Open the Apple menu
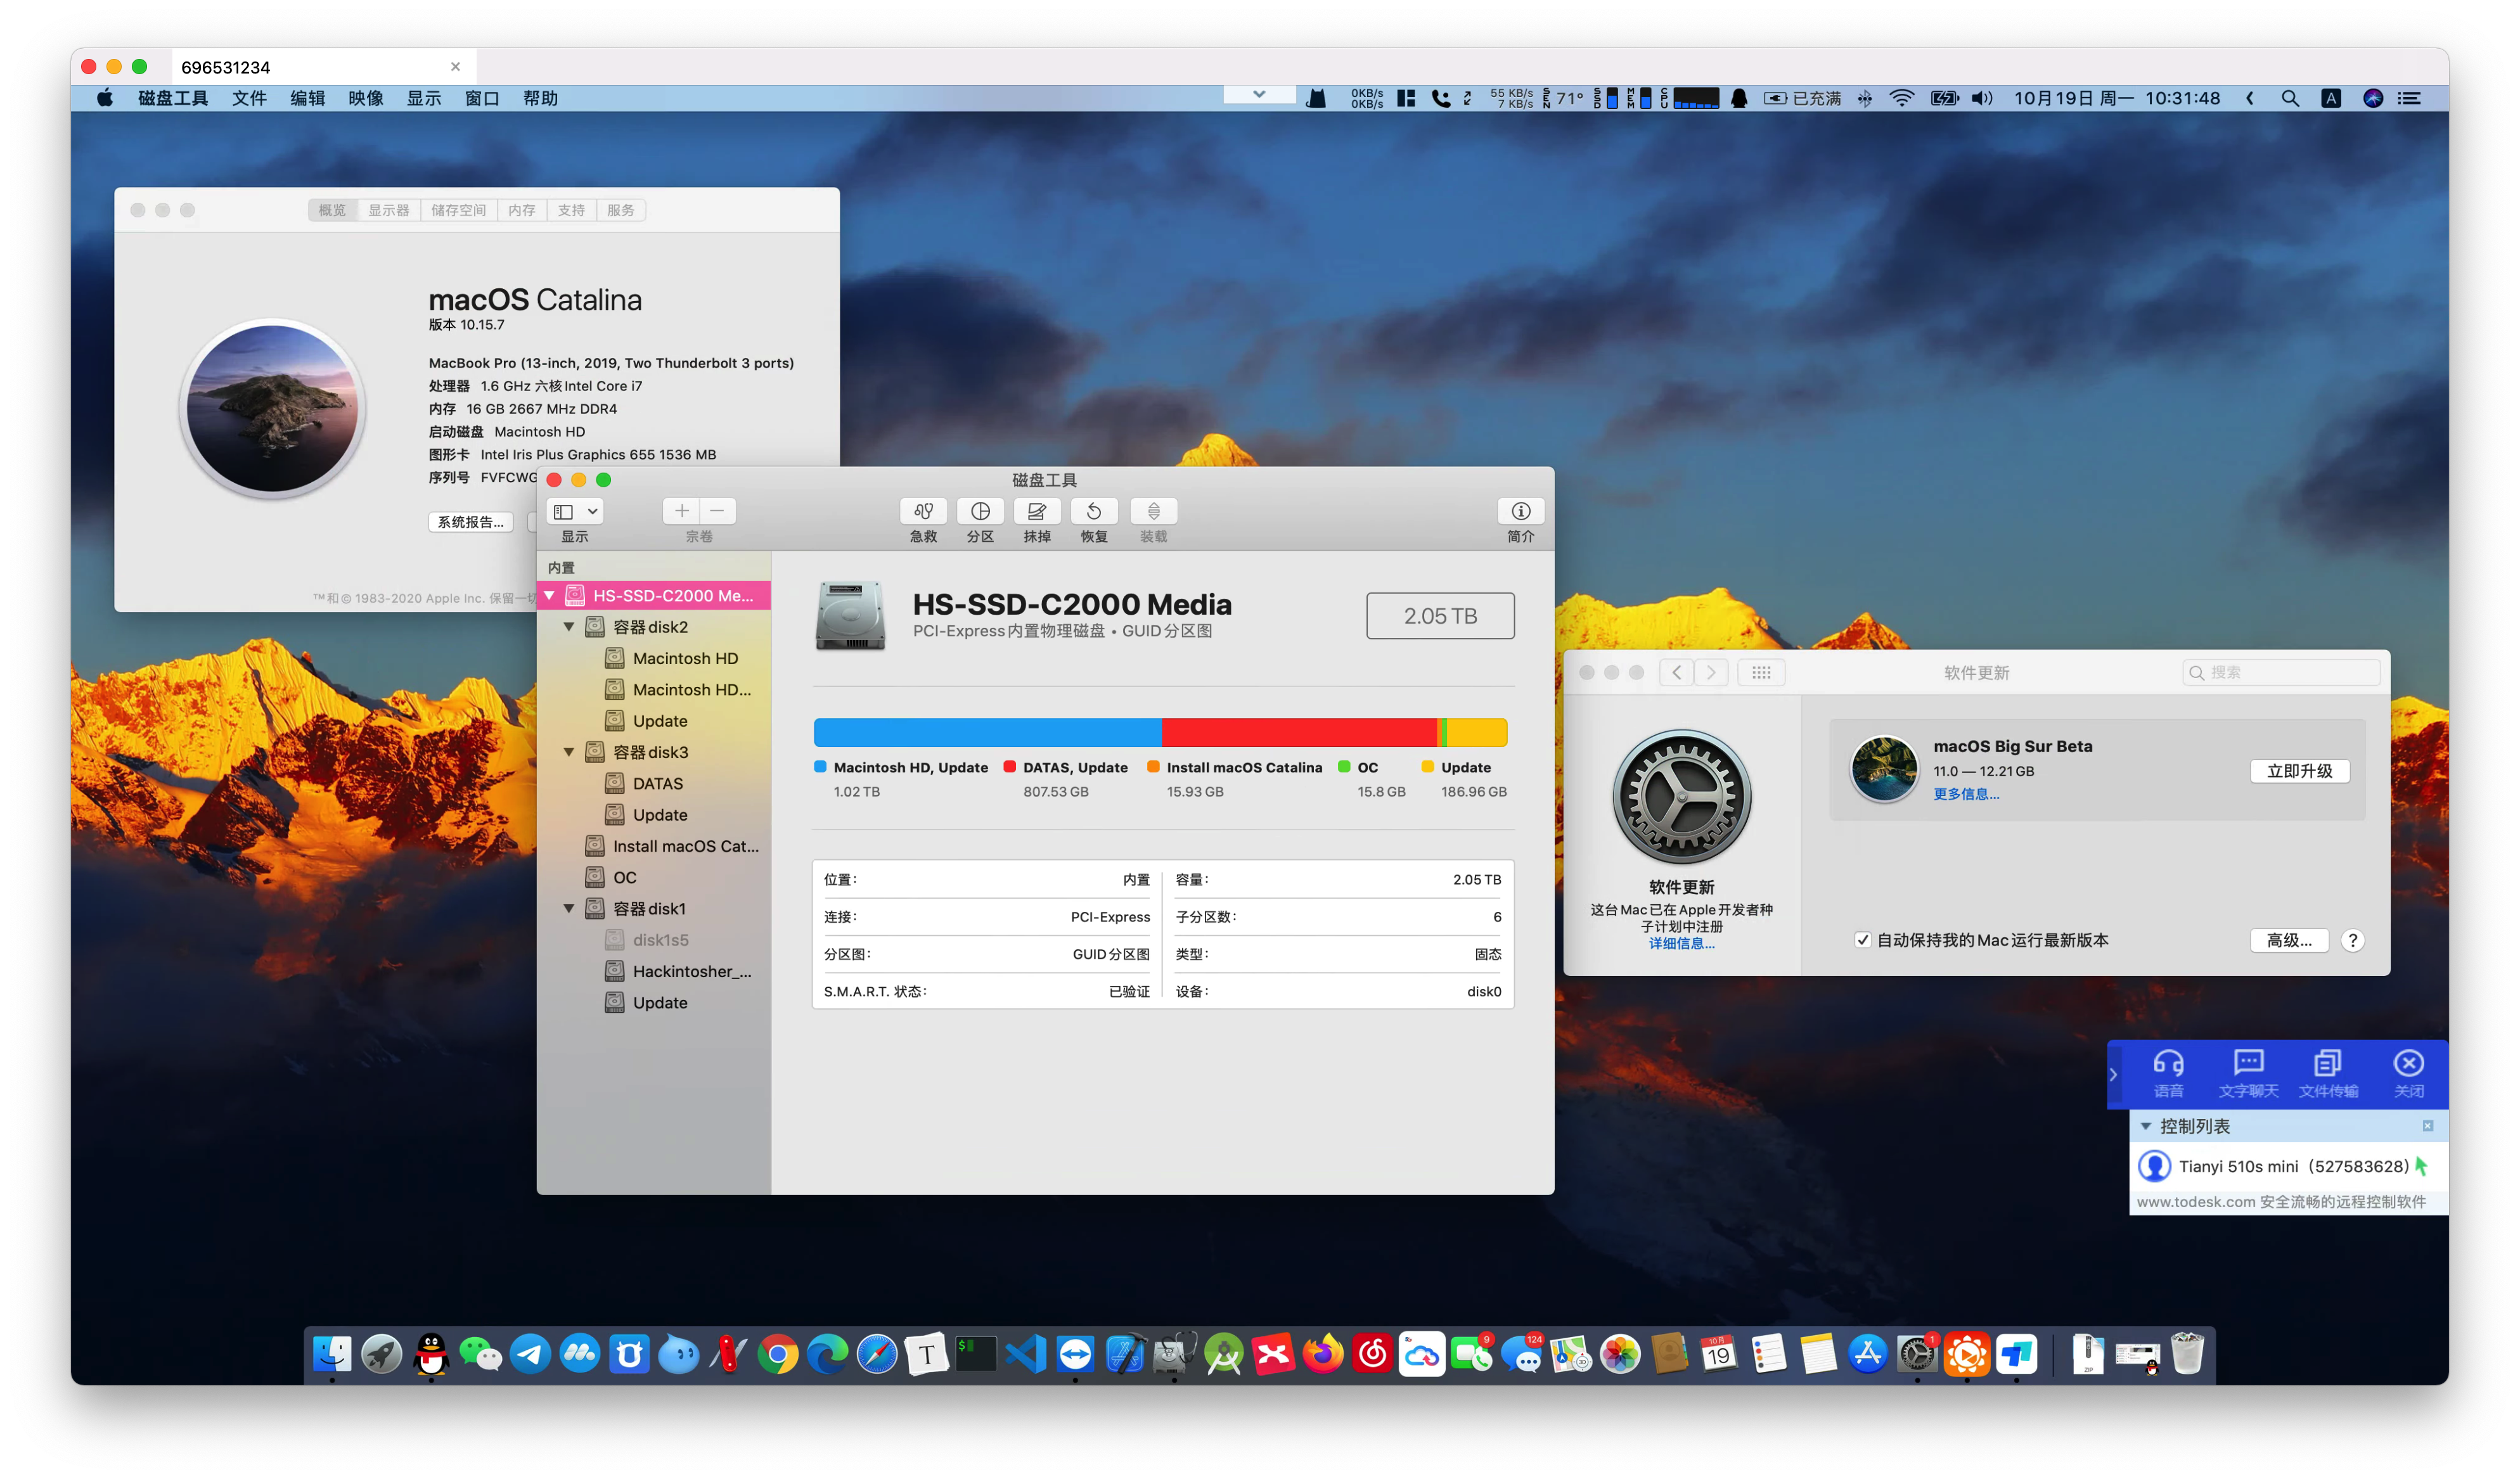Viewport: 2520px width, 1479px height. 105,98
